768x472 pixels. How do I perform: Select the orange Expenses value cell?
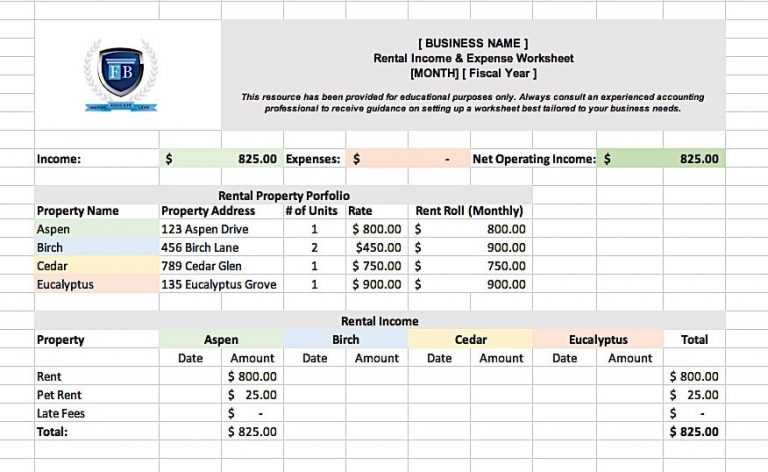tap(408, 159)
